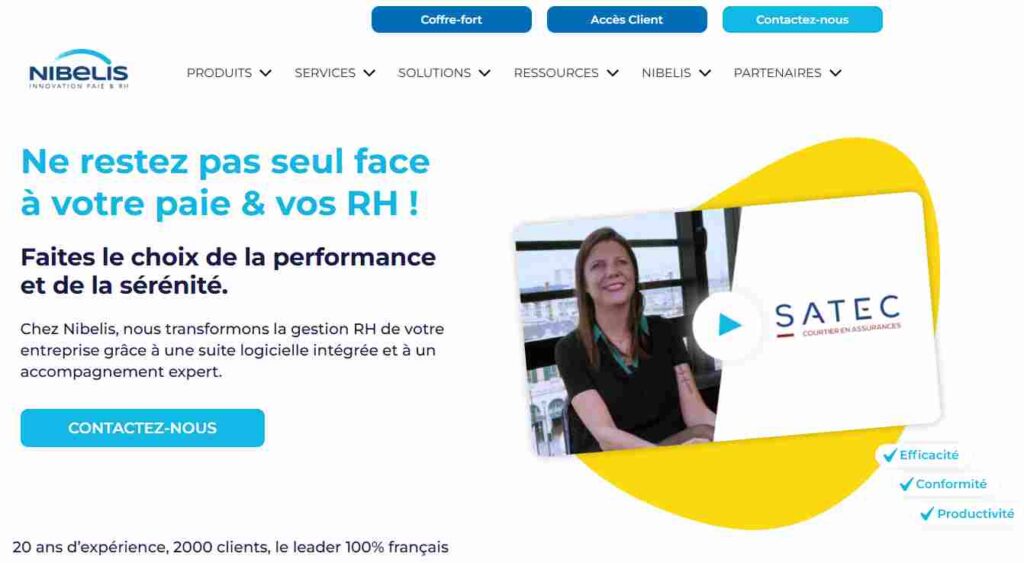Viewport: 1024px width, 563px height.
Task: Play the SATEC testimonial video
Action: 728,325
